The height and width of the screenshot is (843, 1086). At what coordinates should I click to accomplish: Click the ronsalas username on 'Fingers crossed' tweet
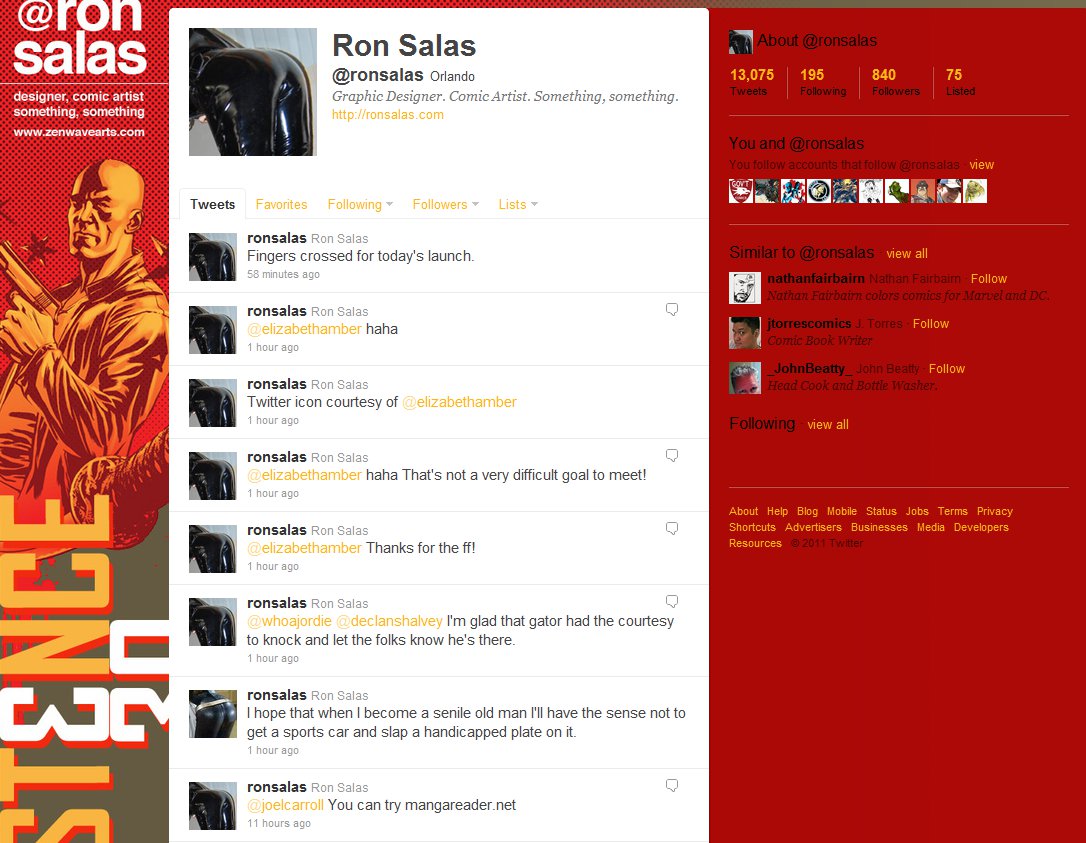[276, 238]
